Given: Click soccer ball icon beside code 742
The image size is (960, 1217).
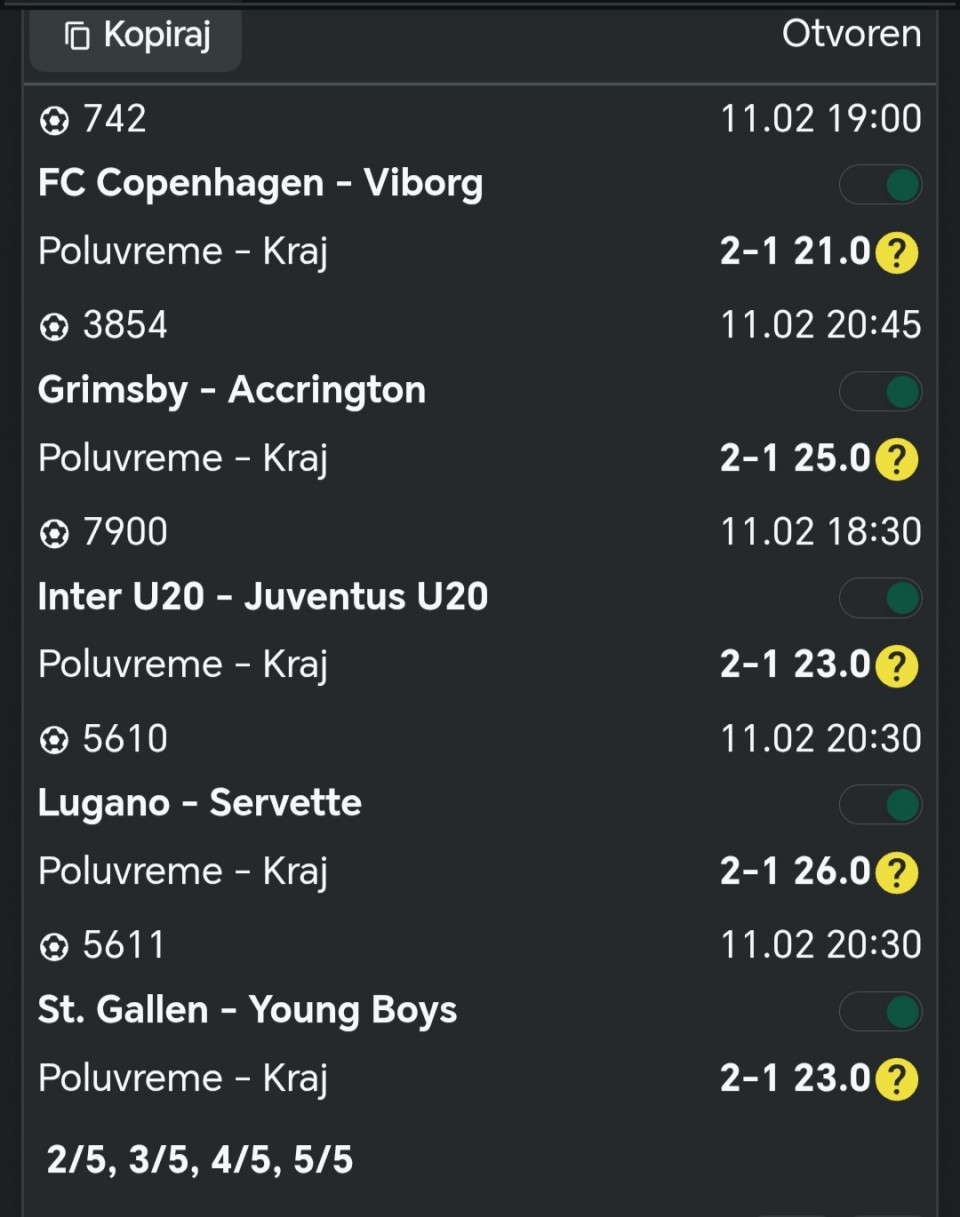Looking at the screenshot, I should [x=53, y=121].
